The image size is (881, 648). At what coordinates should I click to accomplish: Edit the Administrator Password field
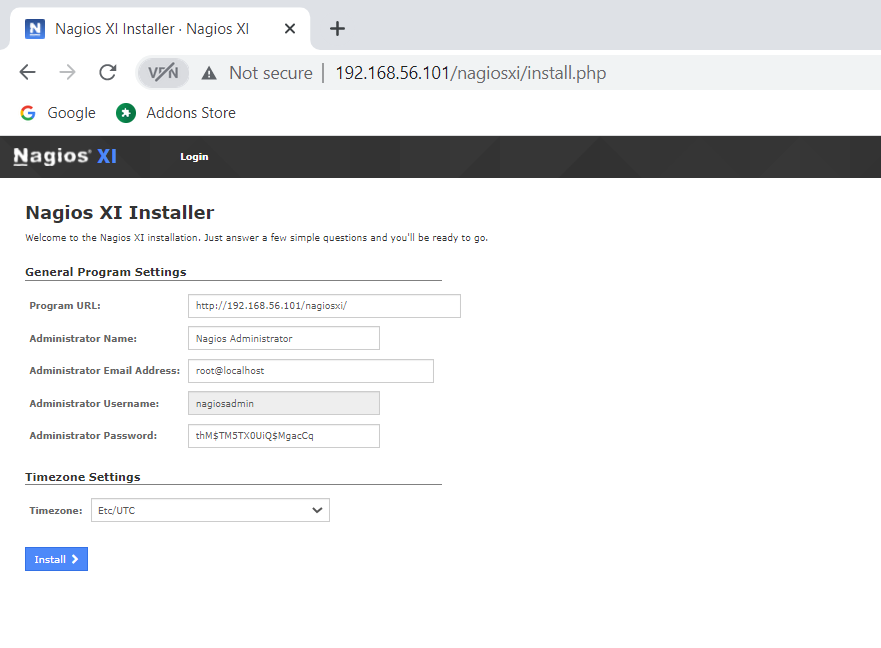(x=284, y=436)
